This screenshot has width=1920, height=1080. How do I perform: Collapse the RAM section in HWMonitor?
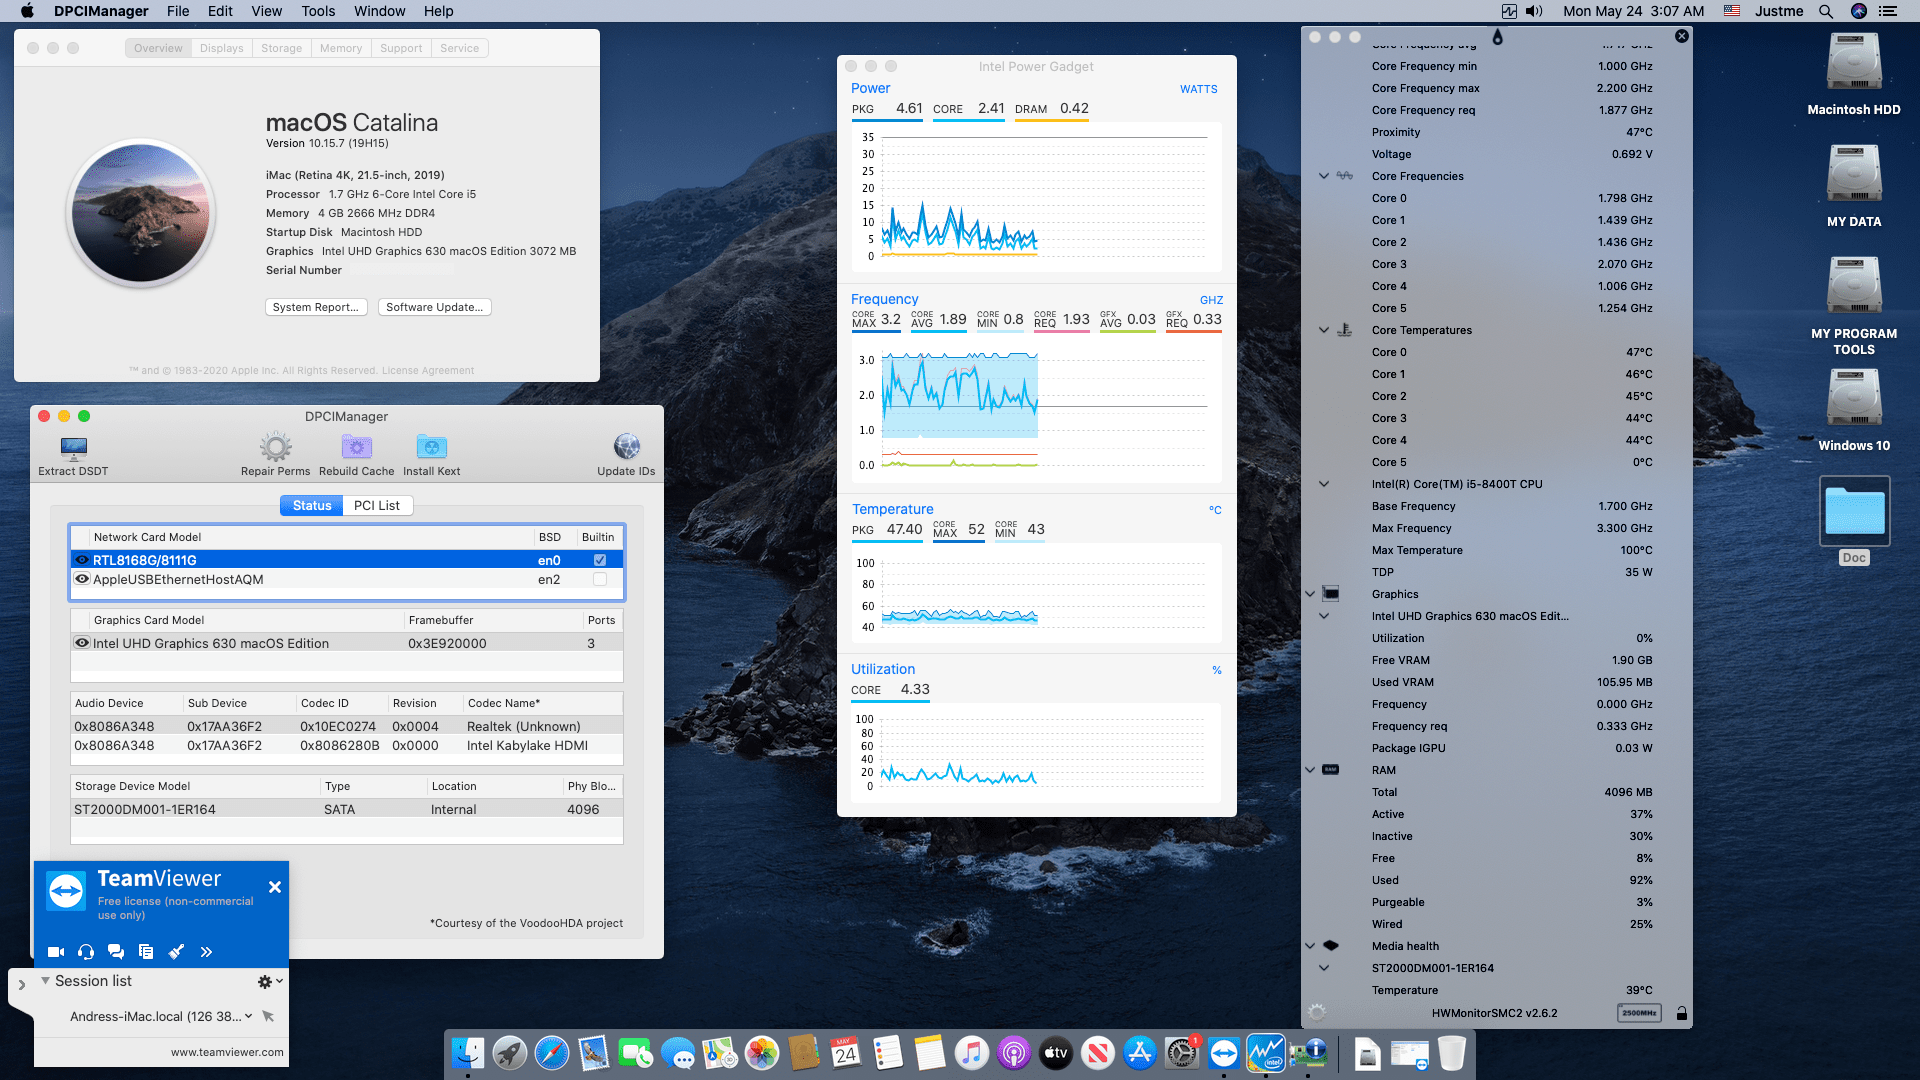(1310, 770)
